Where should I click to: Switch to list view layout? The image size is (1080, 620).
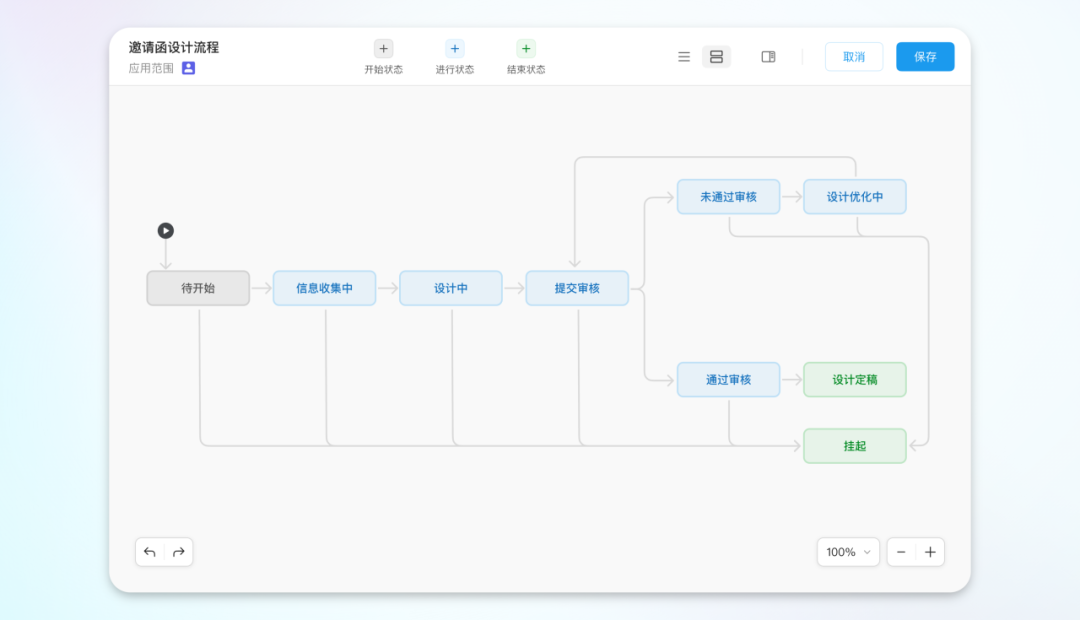click(x=684, y=57)
